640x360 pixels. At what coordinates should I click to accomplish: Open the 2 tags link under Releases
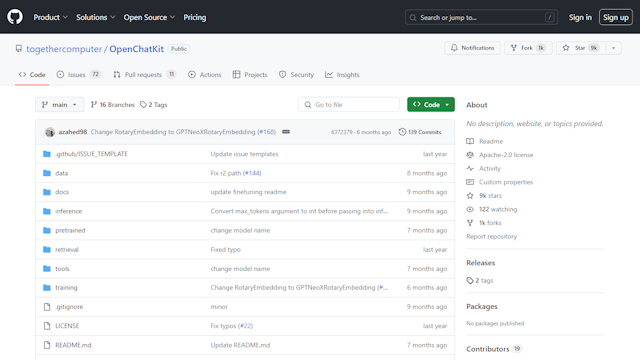tap(480, 280)
